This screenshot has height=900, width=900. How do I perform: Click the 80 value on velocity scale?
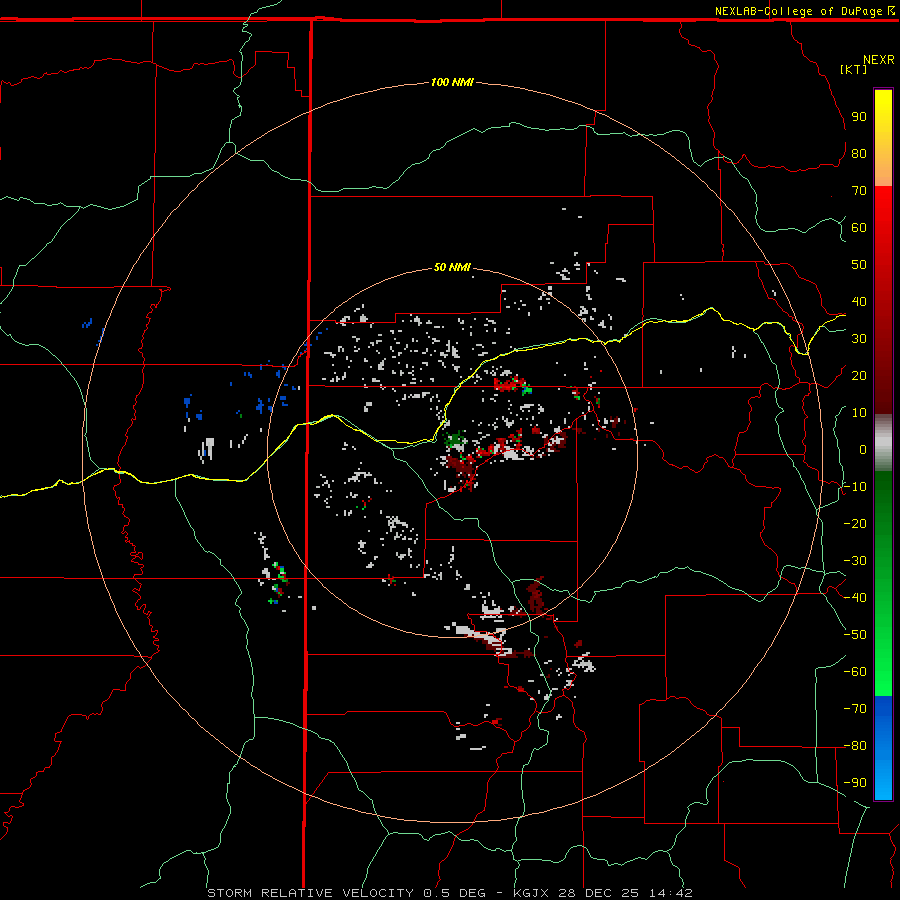pos(859,153)
